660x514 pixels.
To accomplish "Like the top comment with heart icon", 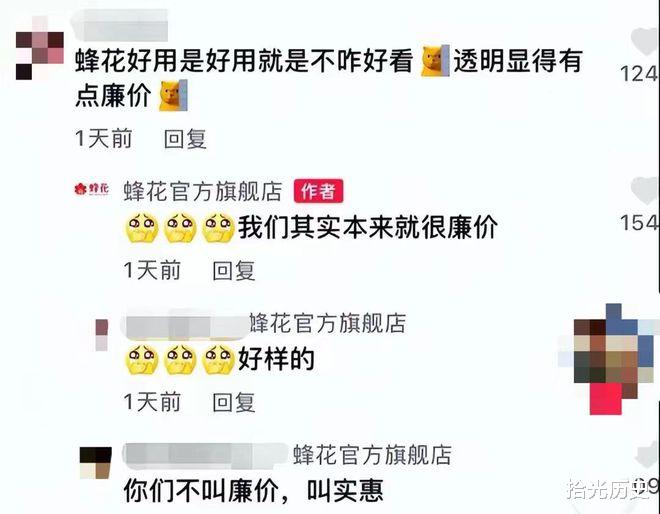I will click(645, 41).
